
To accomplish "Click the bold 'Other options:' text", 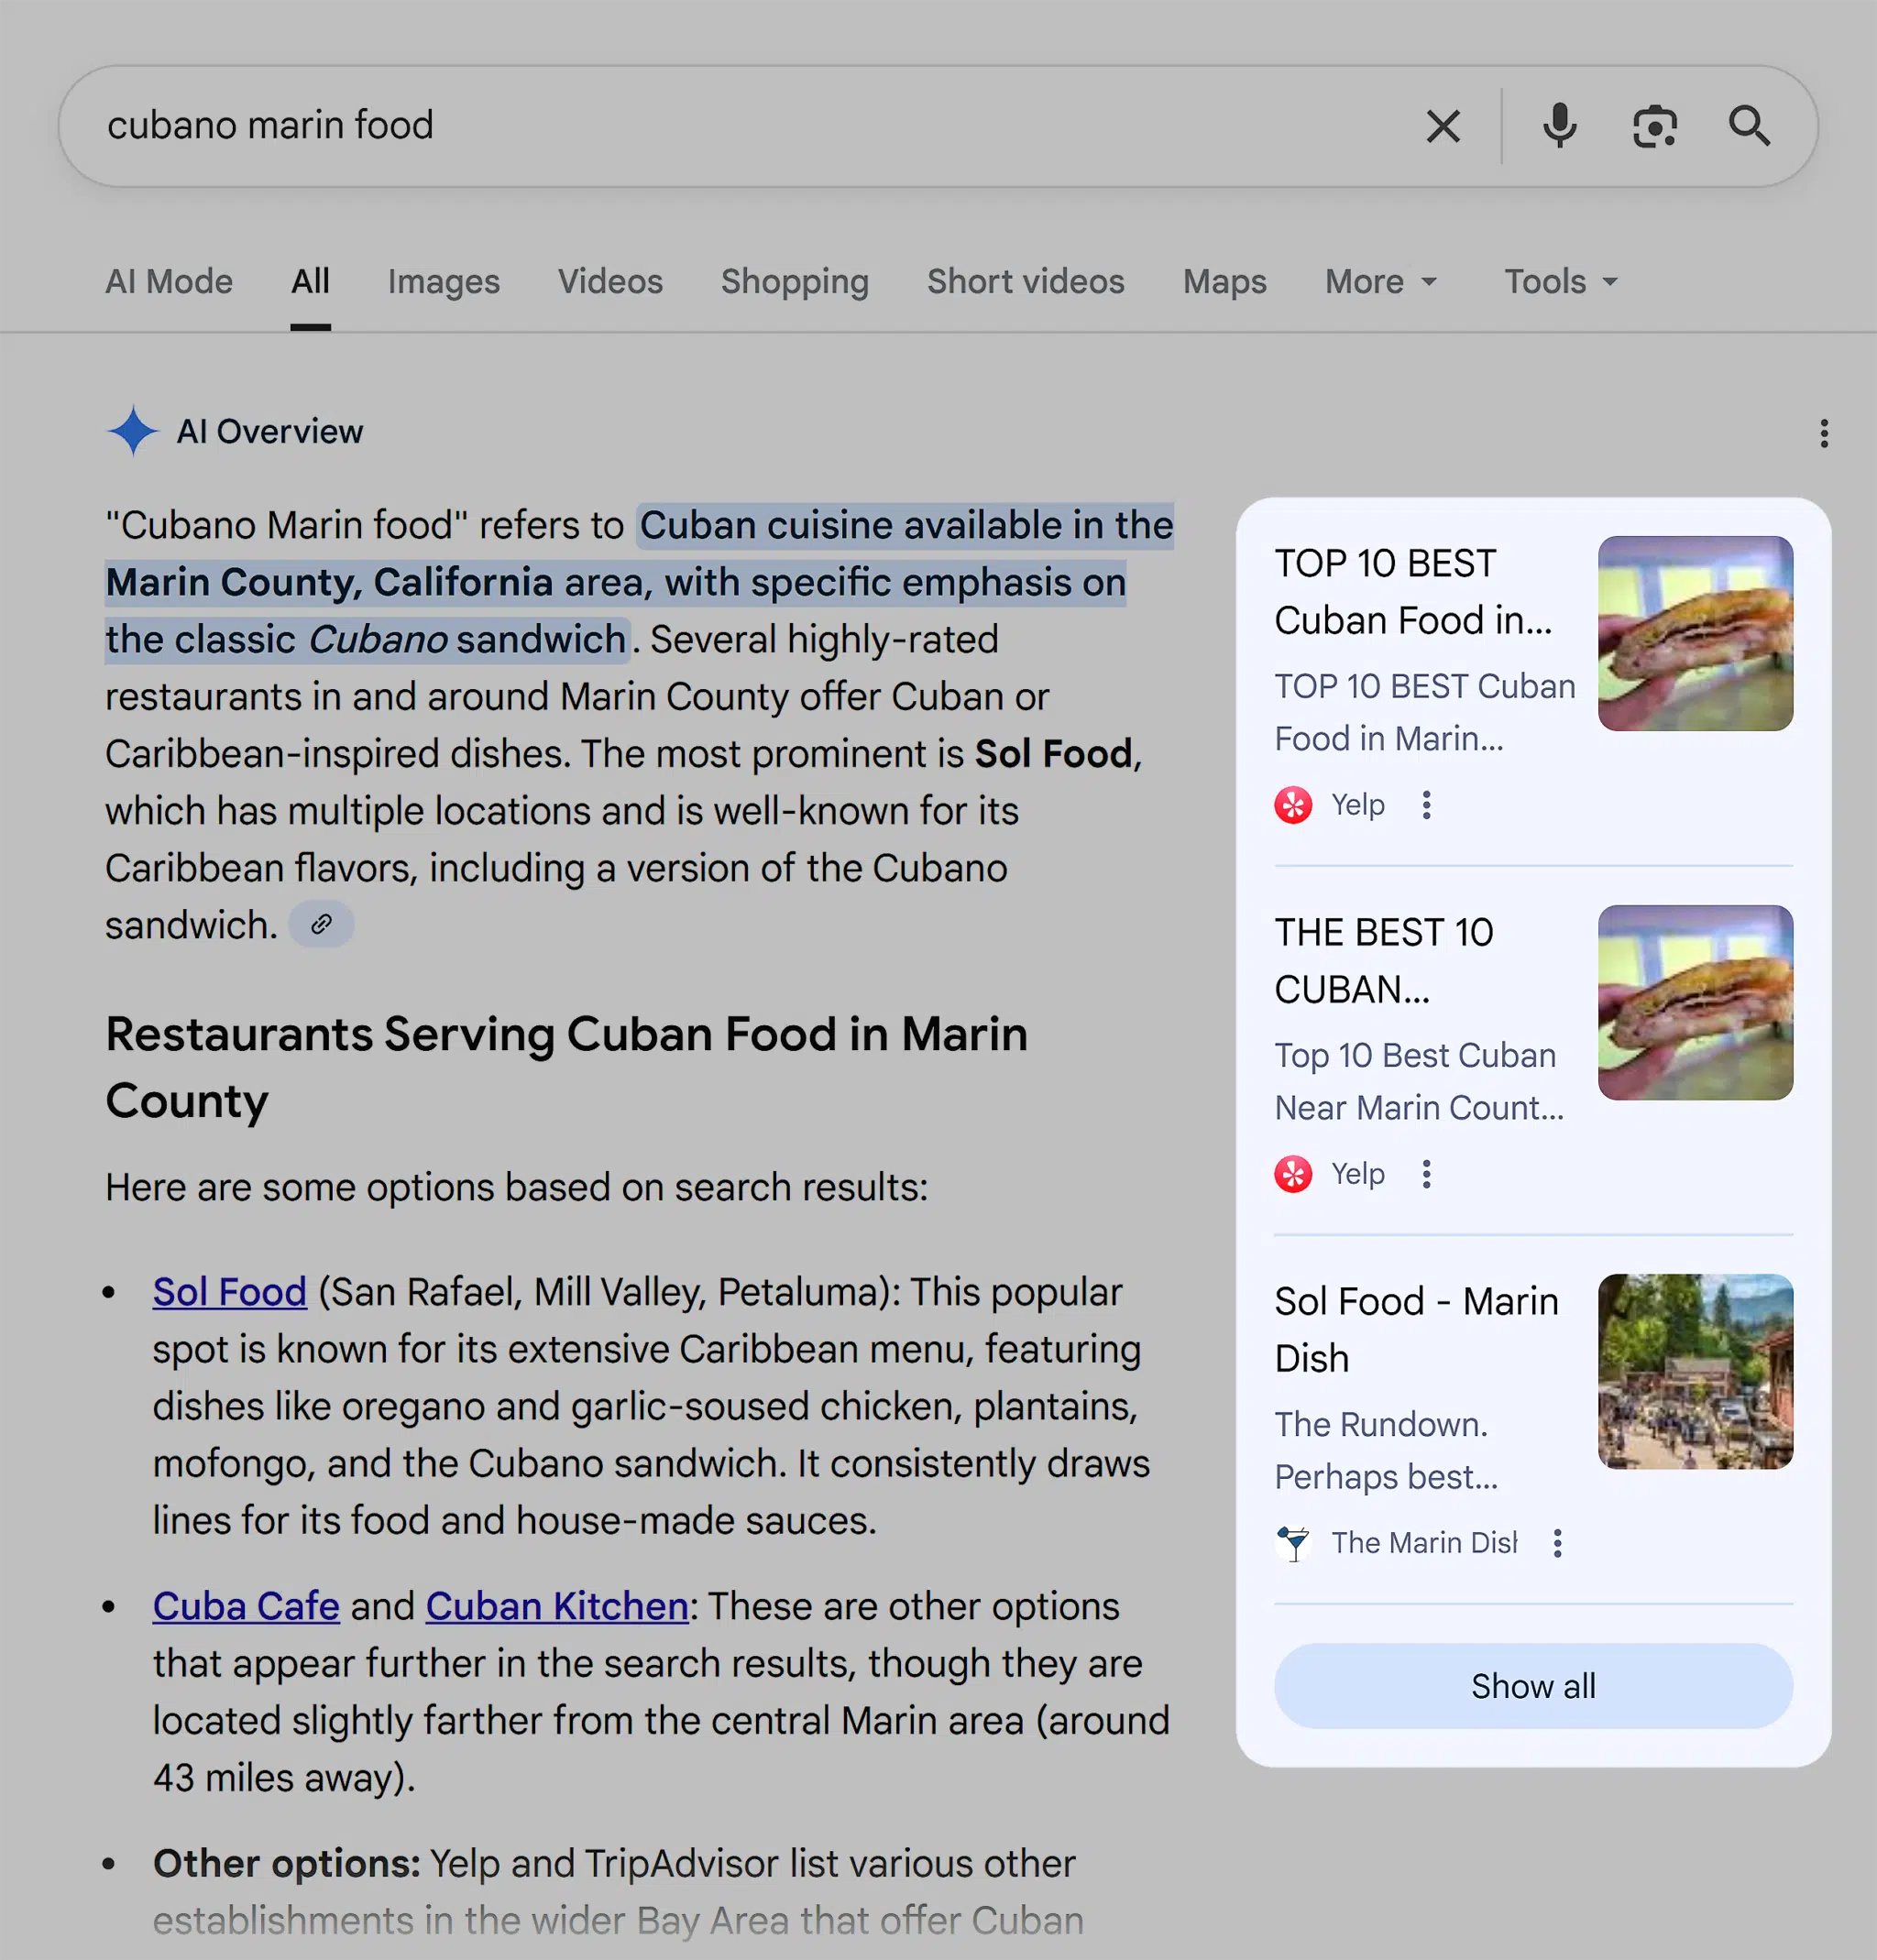I will coord(286,1863).
